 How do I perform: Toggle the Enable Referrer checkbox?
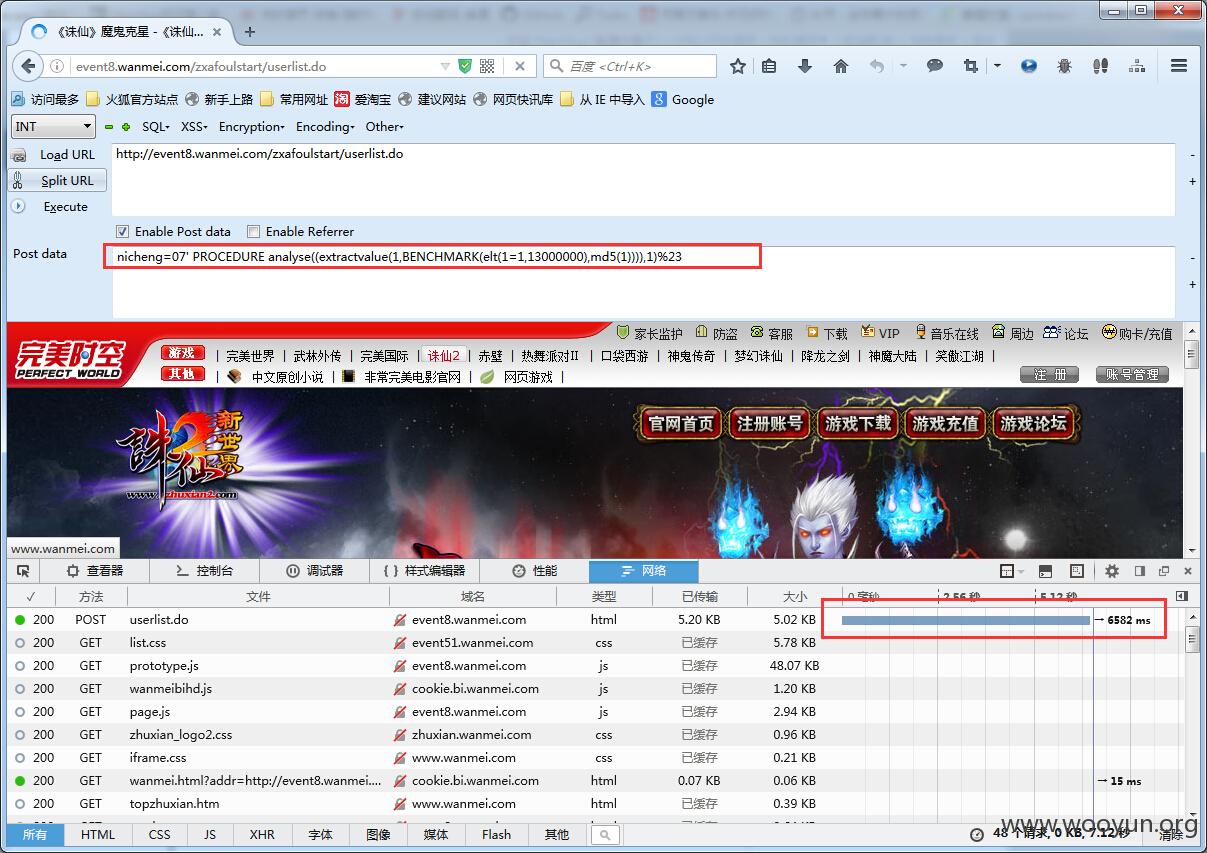coord(254,231)
